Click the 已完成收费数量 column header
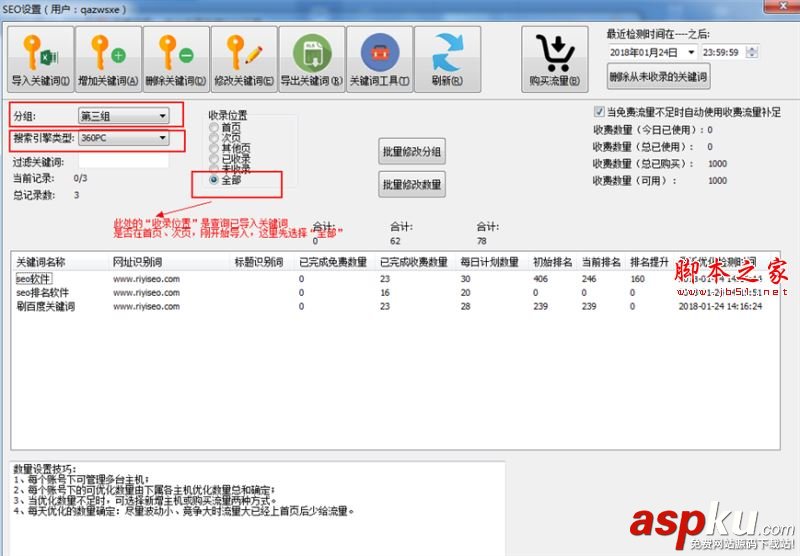Image resolution: width=800 pixels, height=556 pixels. pos(416,262)
